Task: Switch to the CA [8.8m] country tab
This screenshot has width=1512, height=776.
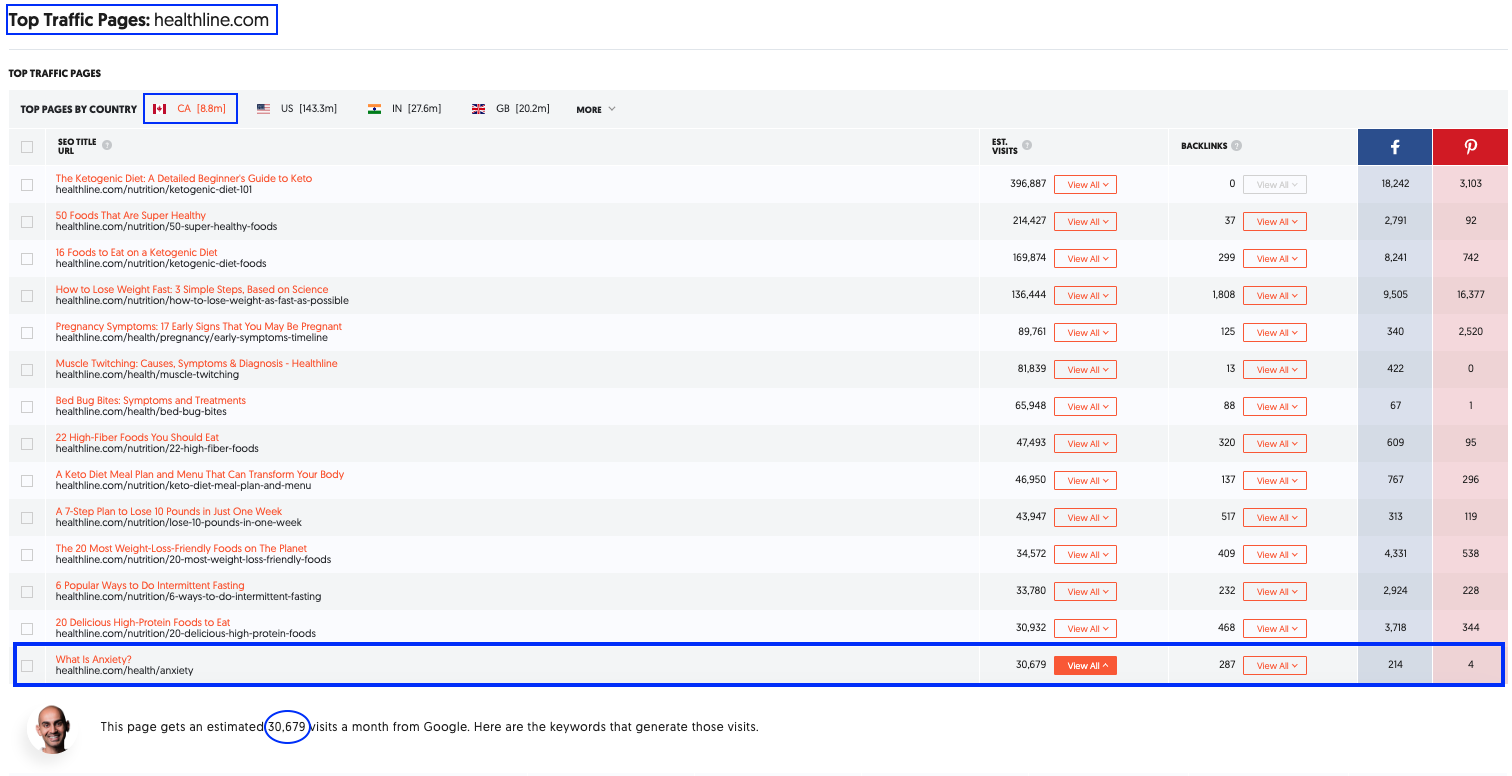Action: (x=190, y=109)
